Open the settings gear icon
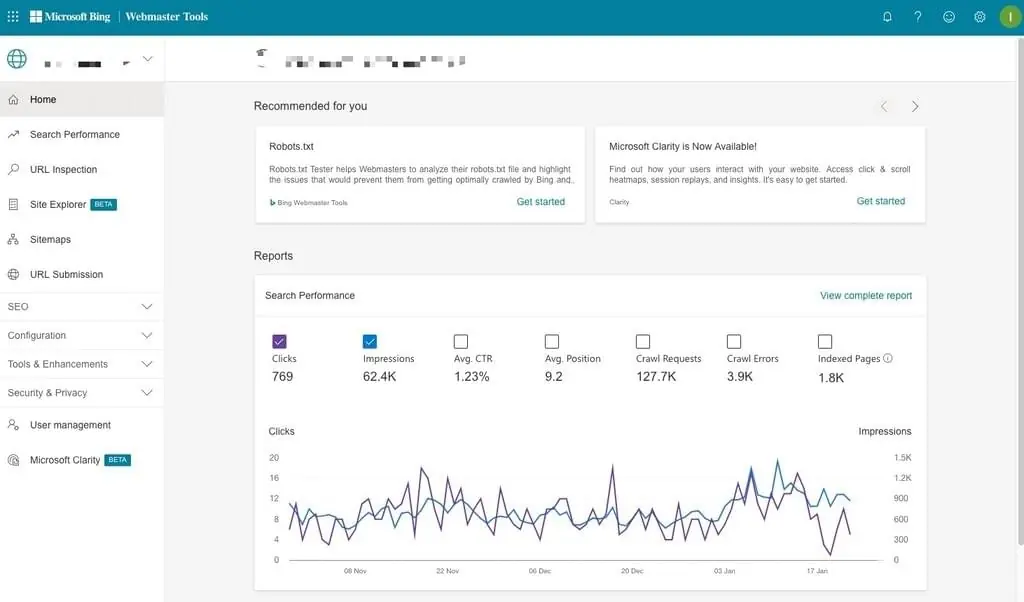Screen dimensions: 1024x602 [x=980, y=17]
